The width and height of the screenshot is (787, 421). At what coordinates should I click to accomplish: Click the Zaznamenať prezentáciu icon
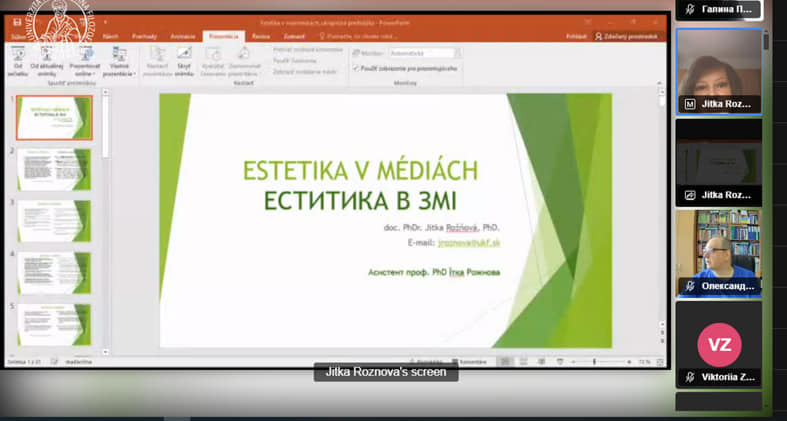[x=243, y=54]
